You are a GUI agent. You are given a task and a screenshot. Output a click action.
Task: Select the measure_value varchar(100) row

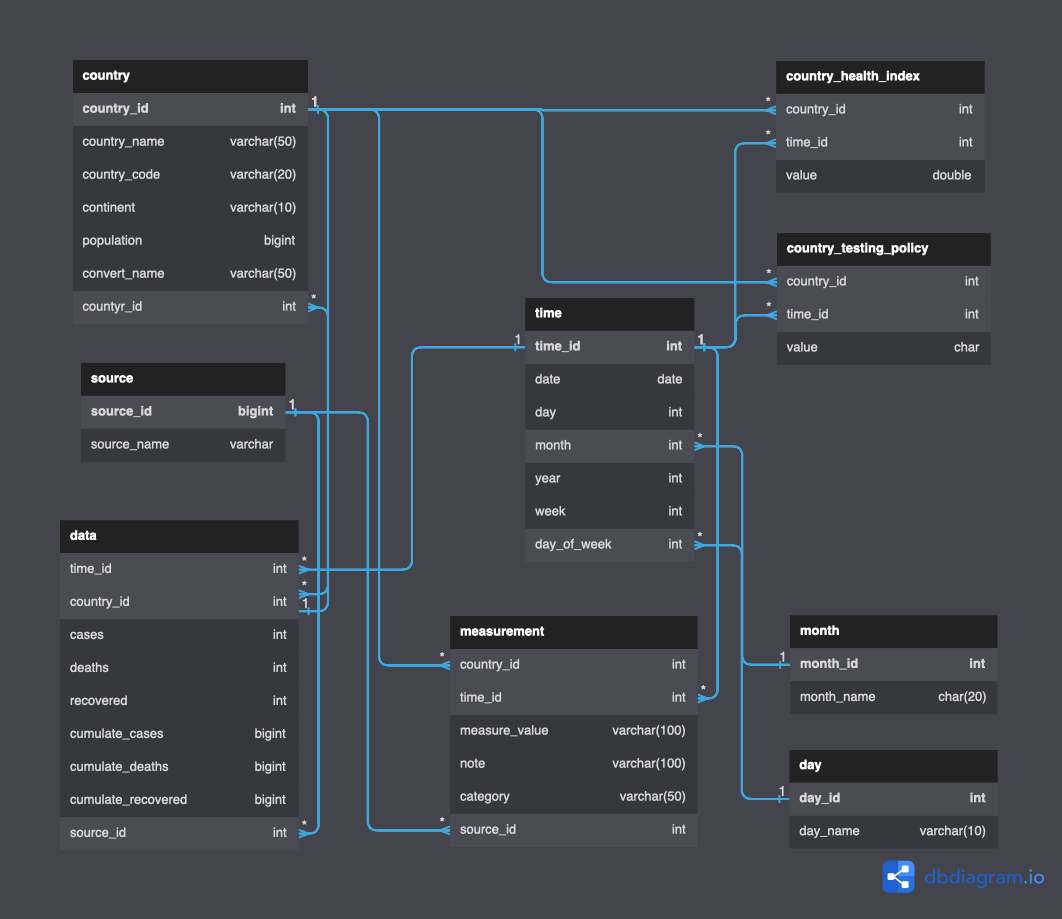[x=574, y=731]
